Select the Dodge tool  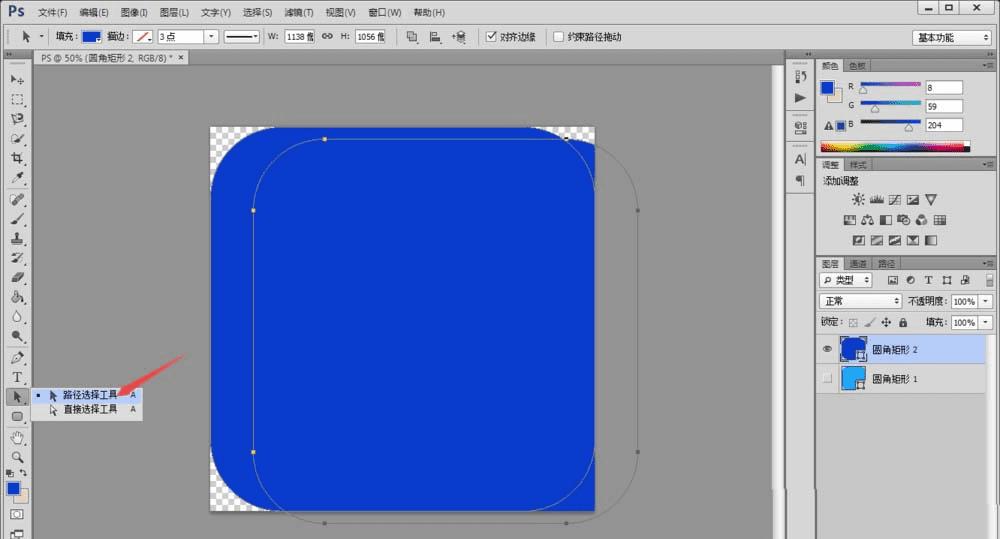[17, 336]
